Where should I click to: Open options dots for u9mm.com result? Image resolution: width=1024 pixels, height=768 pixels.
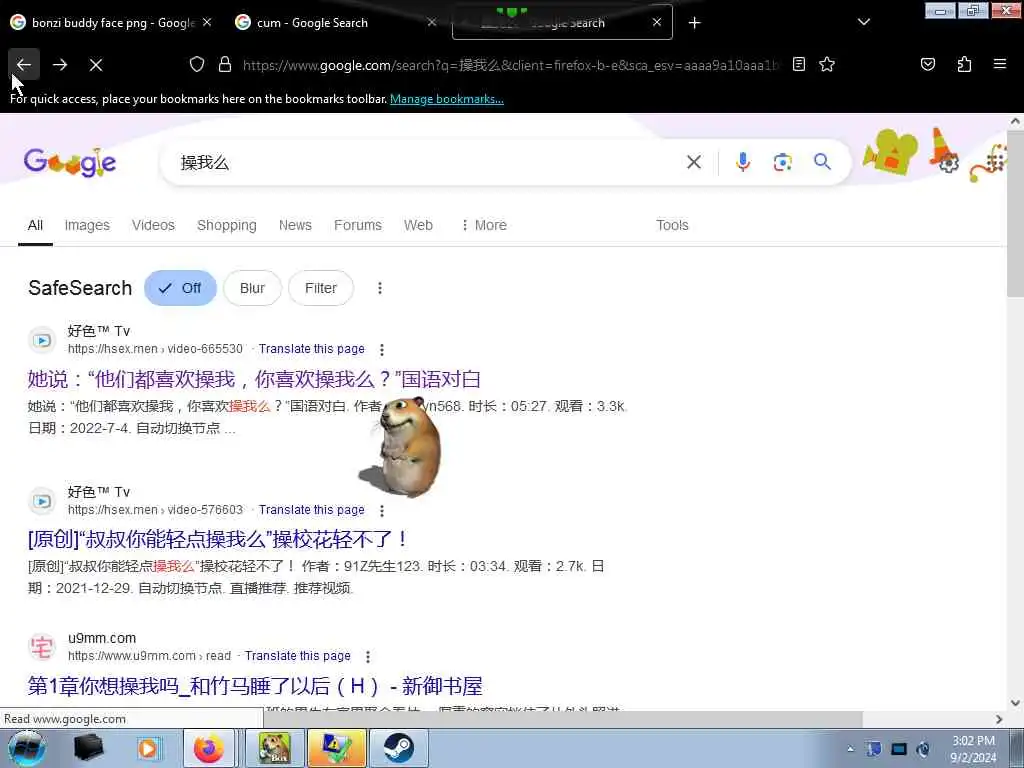click(x=368, y=656)
